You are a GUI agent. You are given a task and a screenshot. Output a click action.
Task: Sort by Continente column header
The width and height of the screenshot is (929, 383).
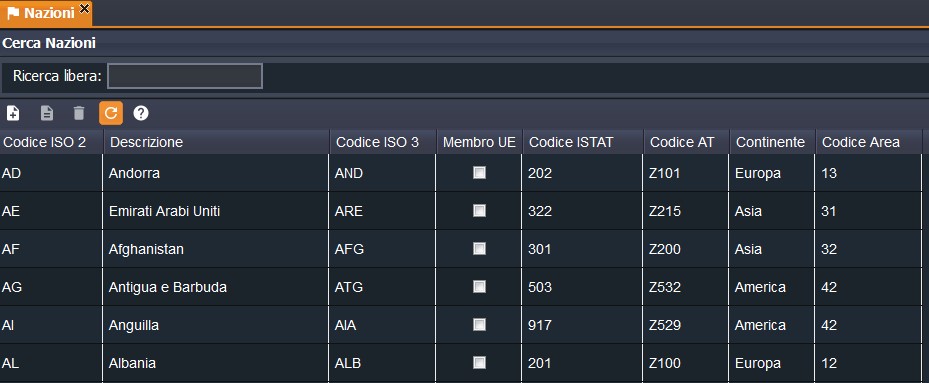pyautogui.click(x=773, y=142)
